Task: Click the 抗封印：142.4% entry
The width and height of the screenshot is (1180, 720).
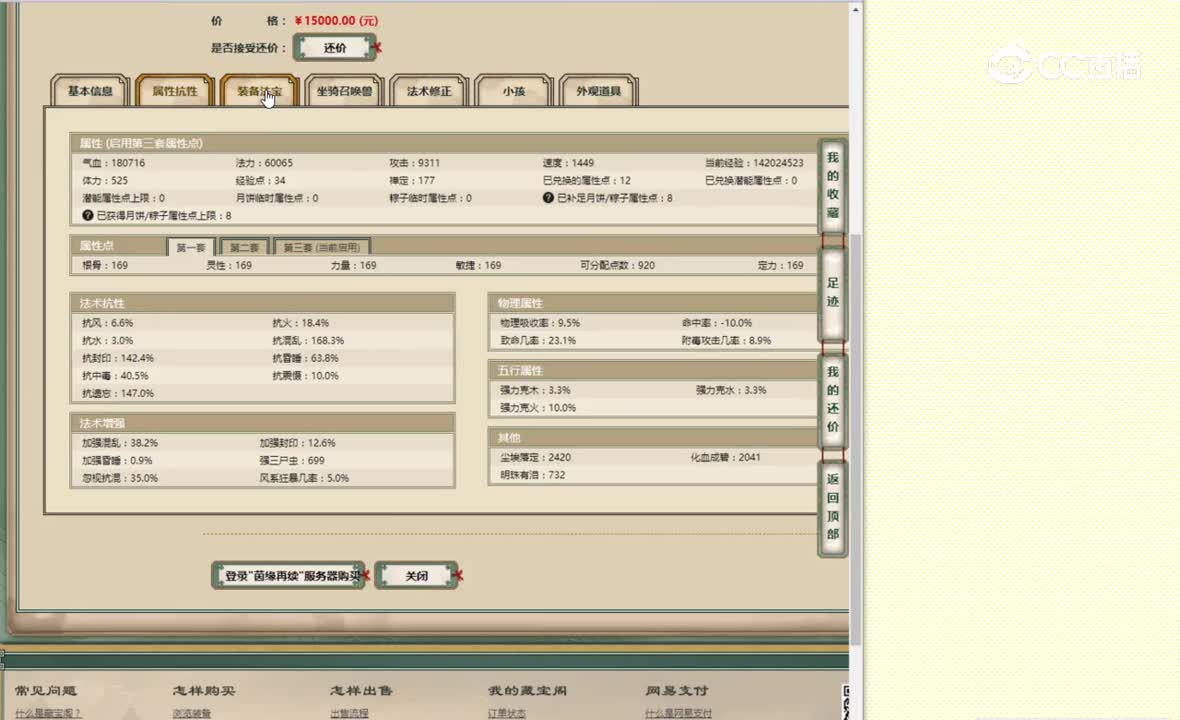Action: [117, 358]
